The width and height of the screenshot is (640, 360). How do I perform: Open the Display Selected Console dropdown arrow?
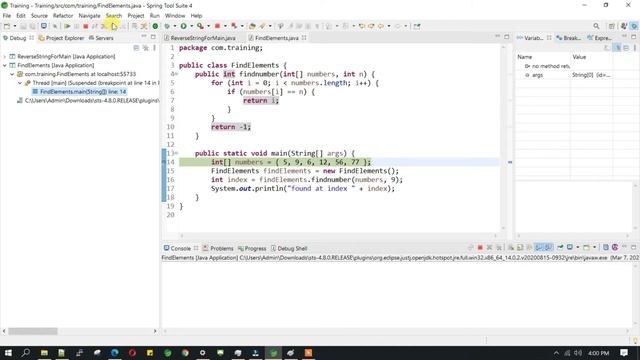[x=577, y=248]
